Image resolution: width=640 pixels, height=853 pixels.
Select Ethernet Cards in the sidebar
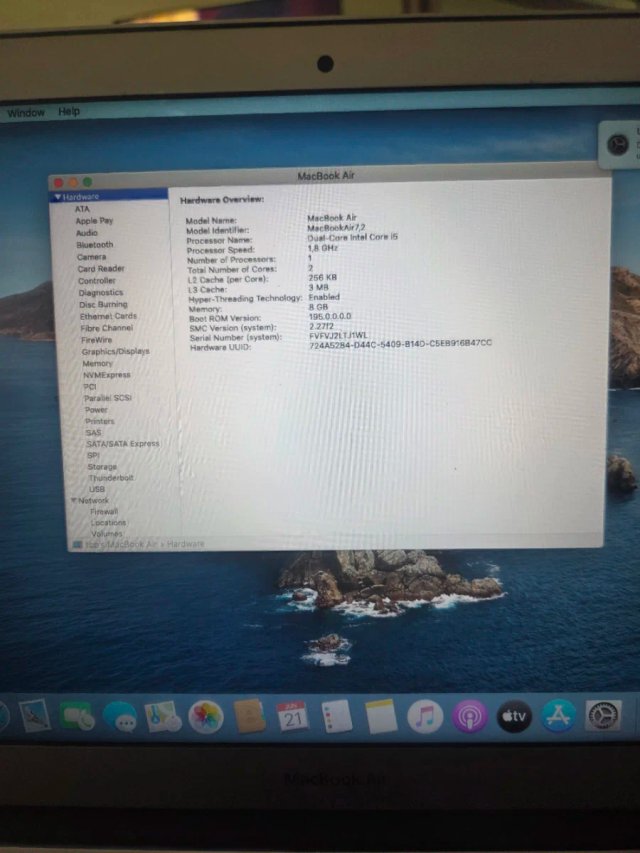(108, 316)
